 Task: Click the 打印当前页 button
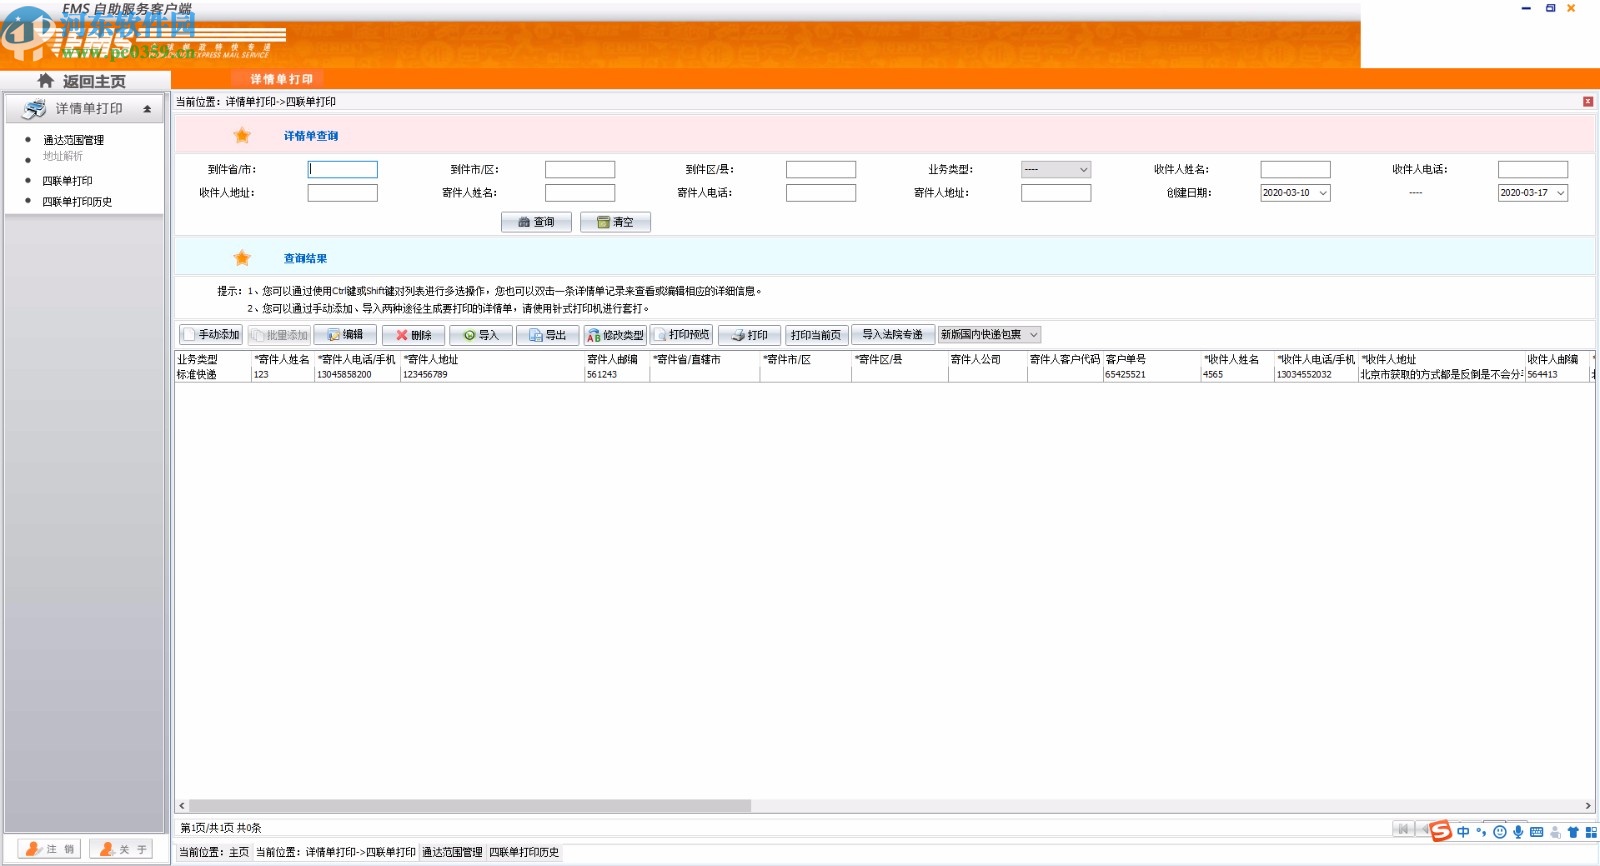coord(817,335)
